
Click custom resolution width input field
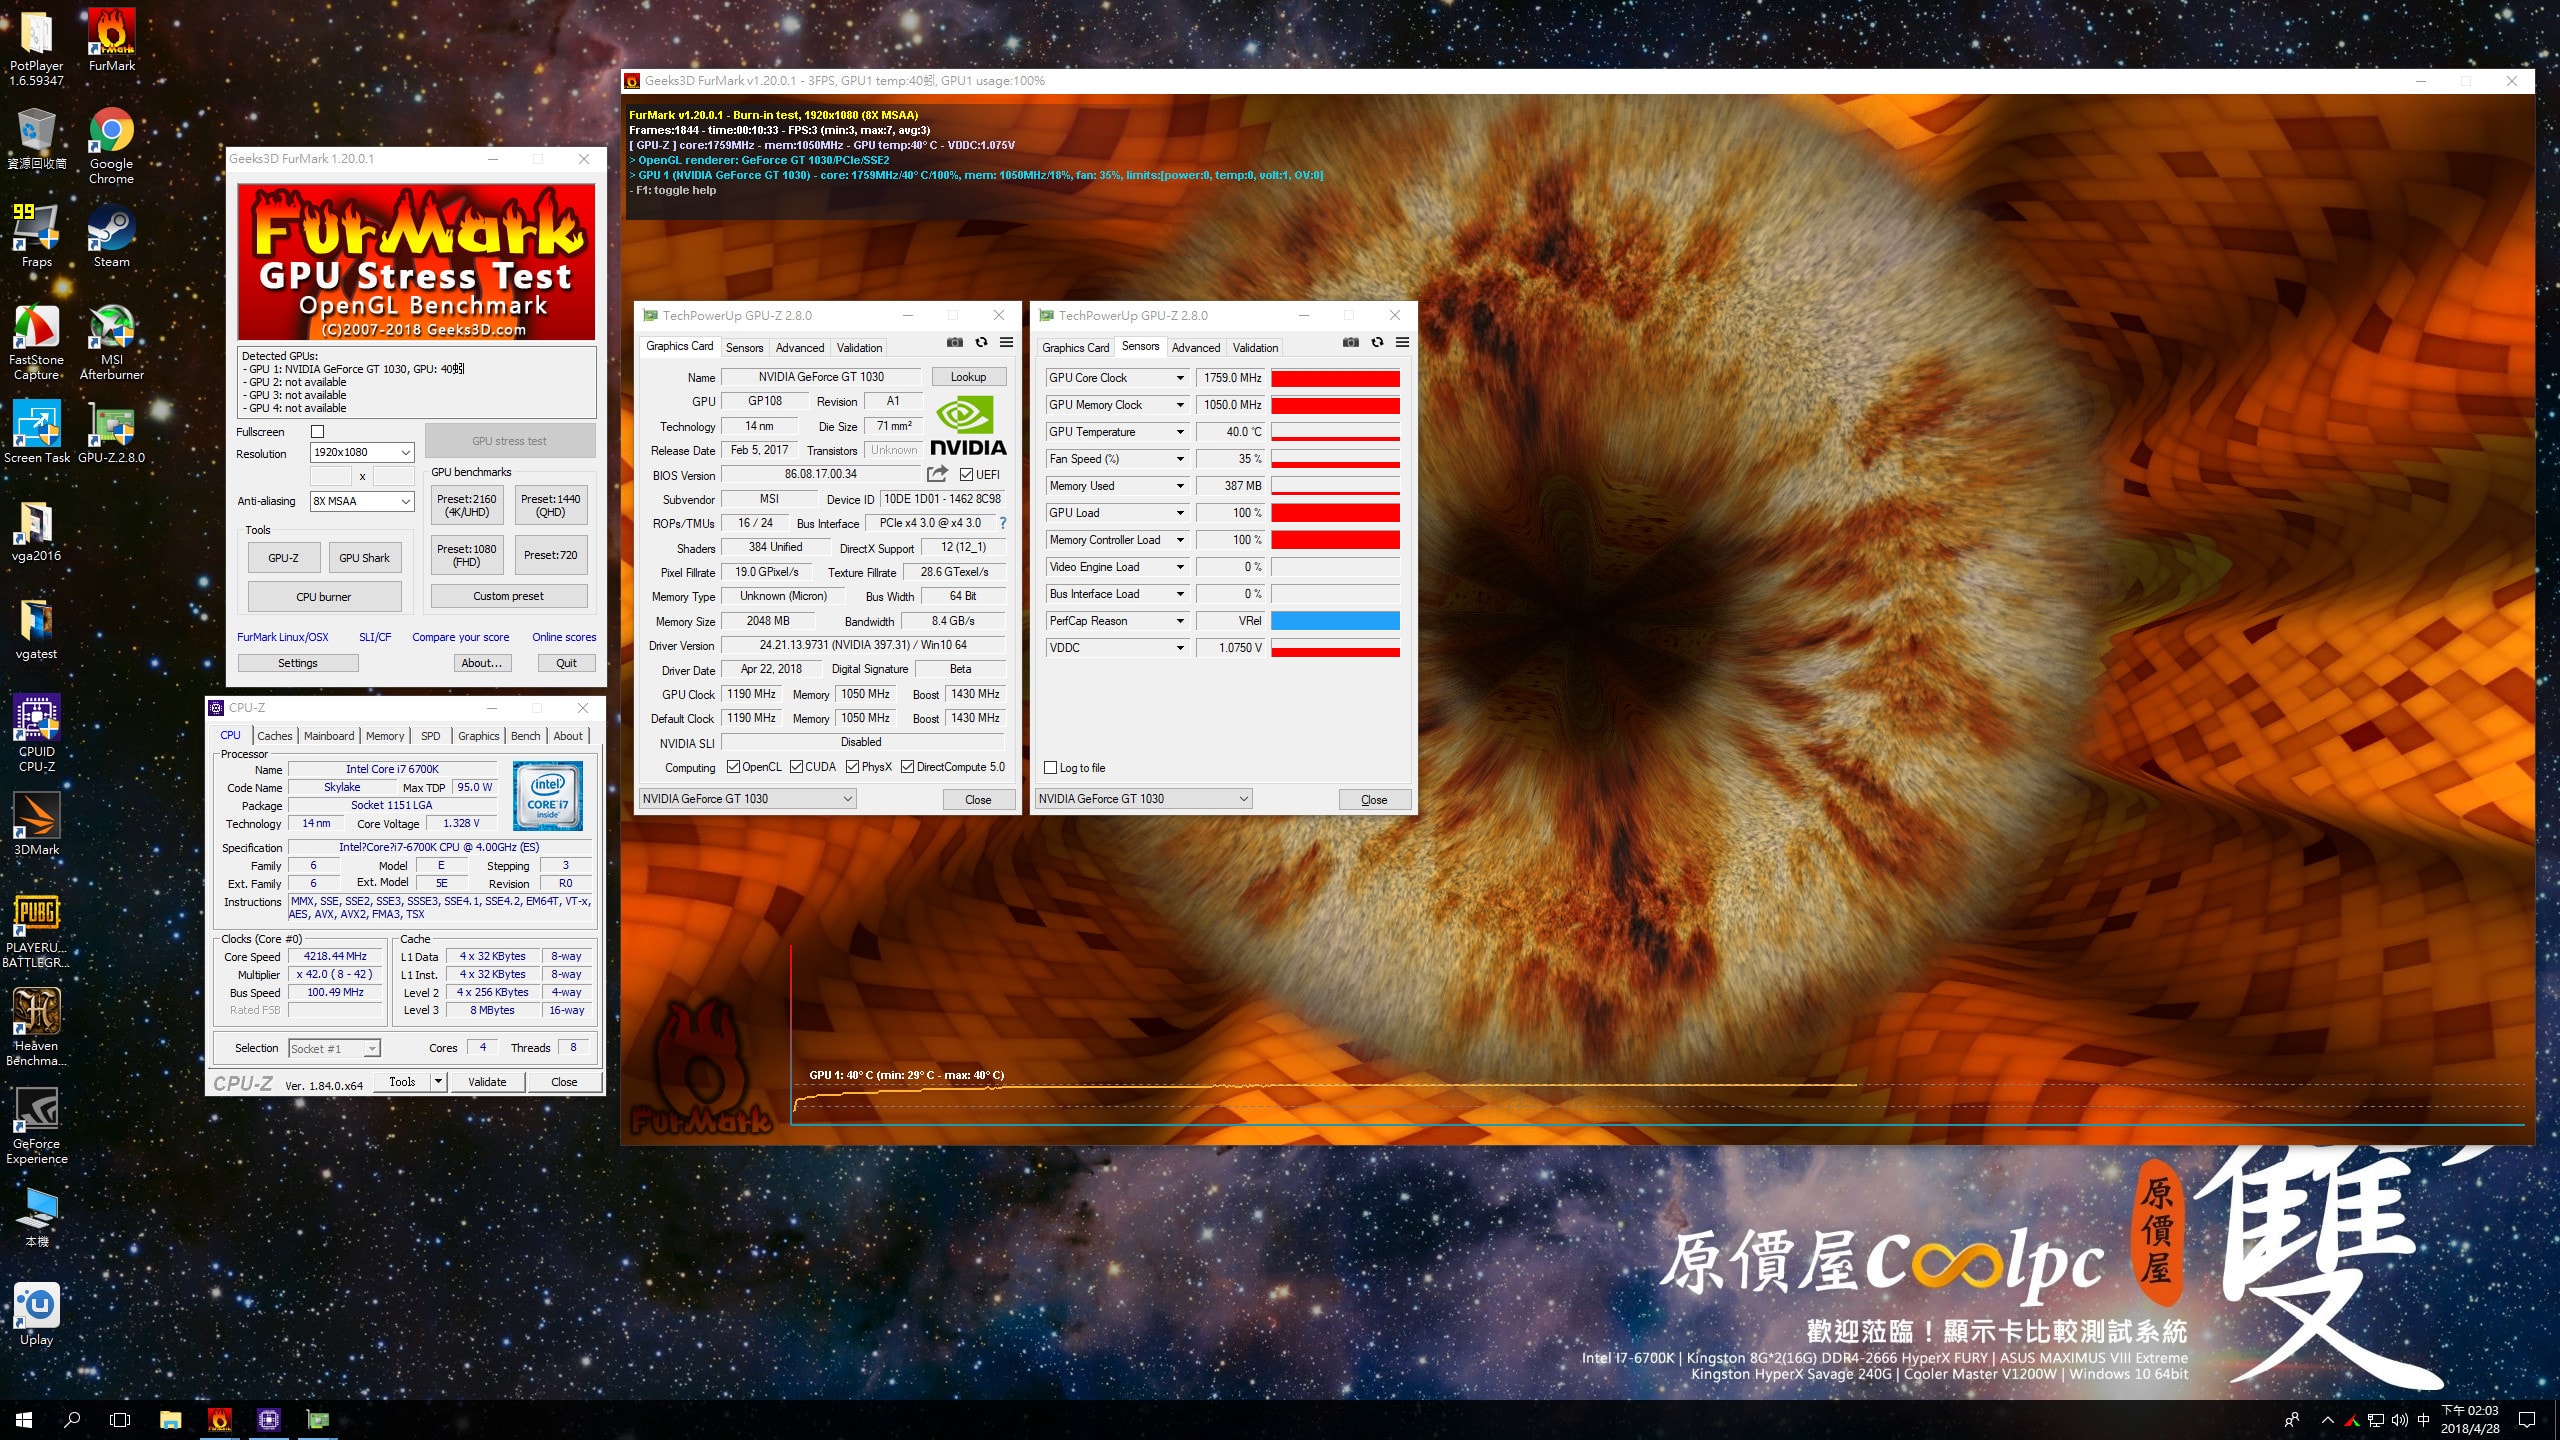coord(331,476)
